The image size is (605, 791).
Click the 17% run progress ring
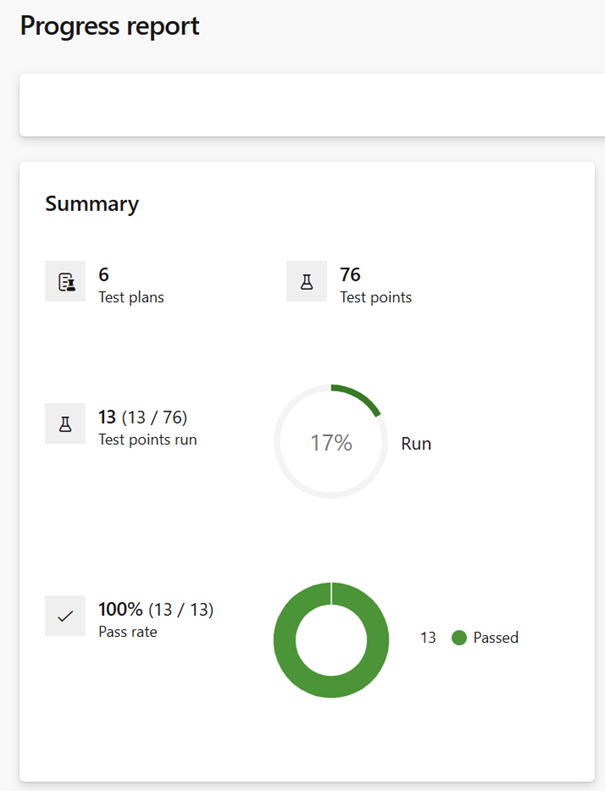[331, 442]
